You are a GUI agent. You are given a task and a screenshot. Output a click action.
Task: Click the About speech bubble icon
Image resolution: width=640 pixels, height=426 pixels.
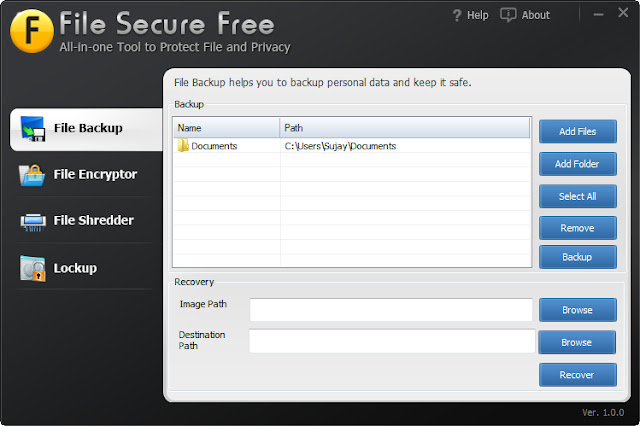(508, 15)
